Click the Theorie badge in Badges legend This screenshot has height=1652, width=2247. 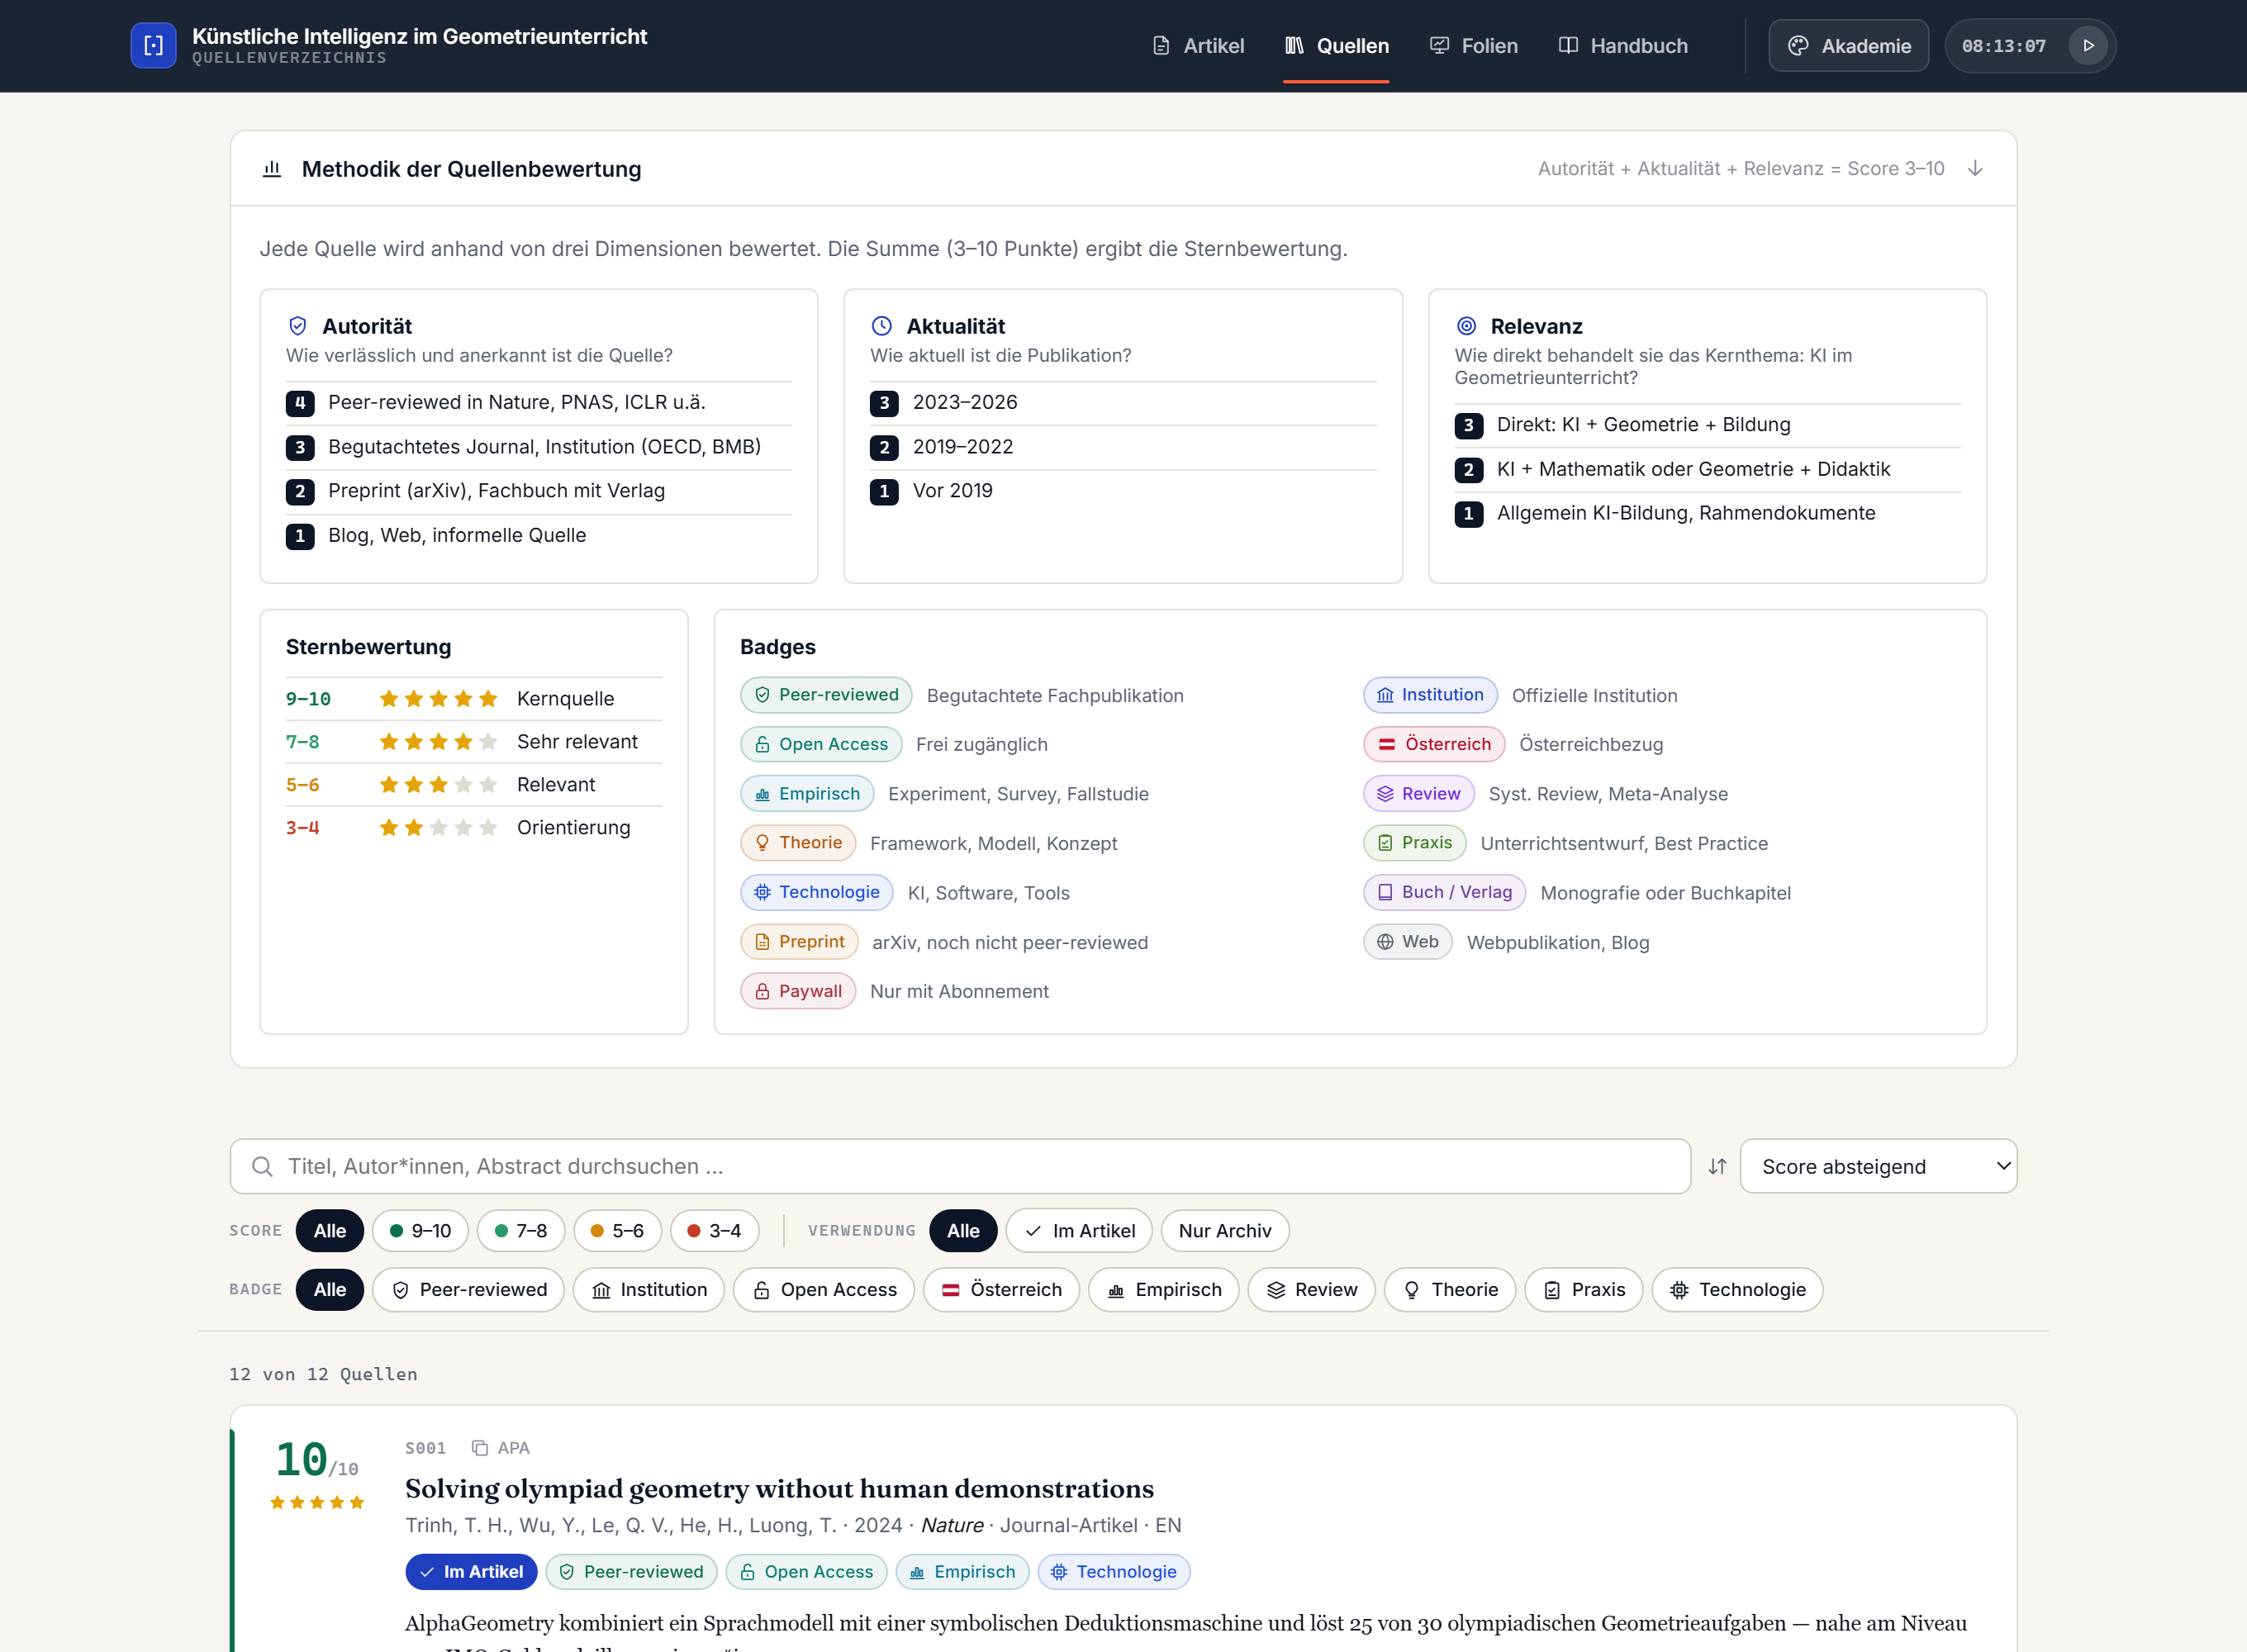coord(798,843)
